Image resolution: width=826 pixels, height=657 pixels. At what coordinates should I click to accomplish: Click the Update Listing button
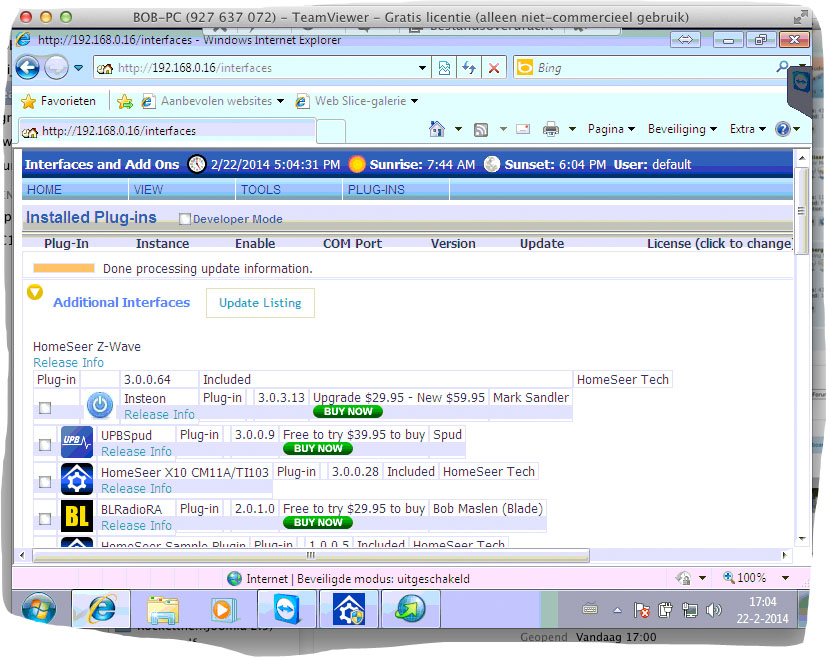[x=260, y=303]
